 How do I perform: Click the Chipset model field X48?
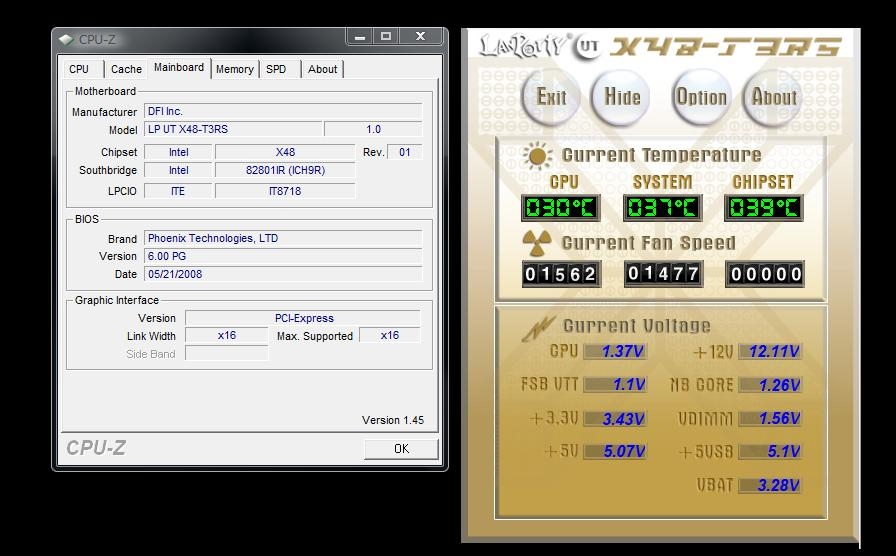(285, 152)
